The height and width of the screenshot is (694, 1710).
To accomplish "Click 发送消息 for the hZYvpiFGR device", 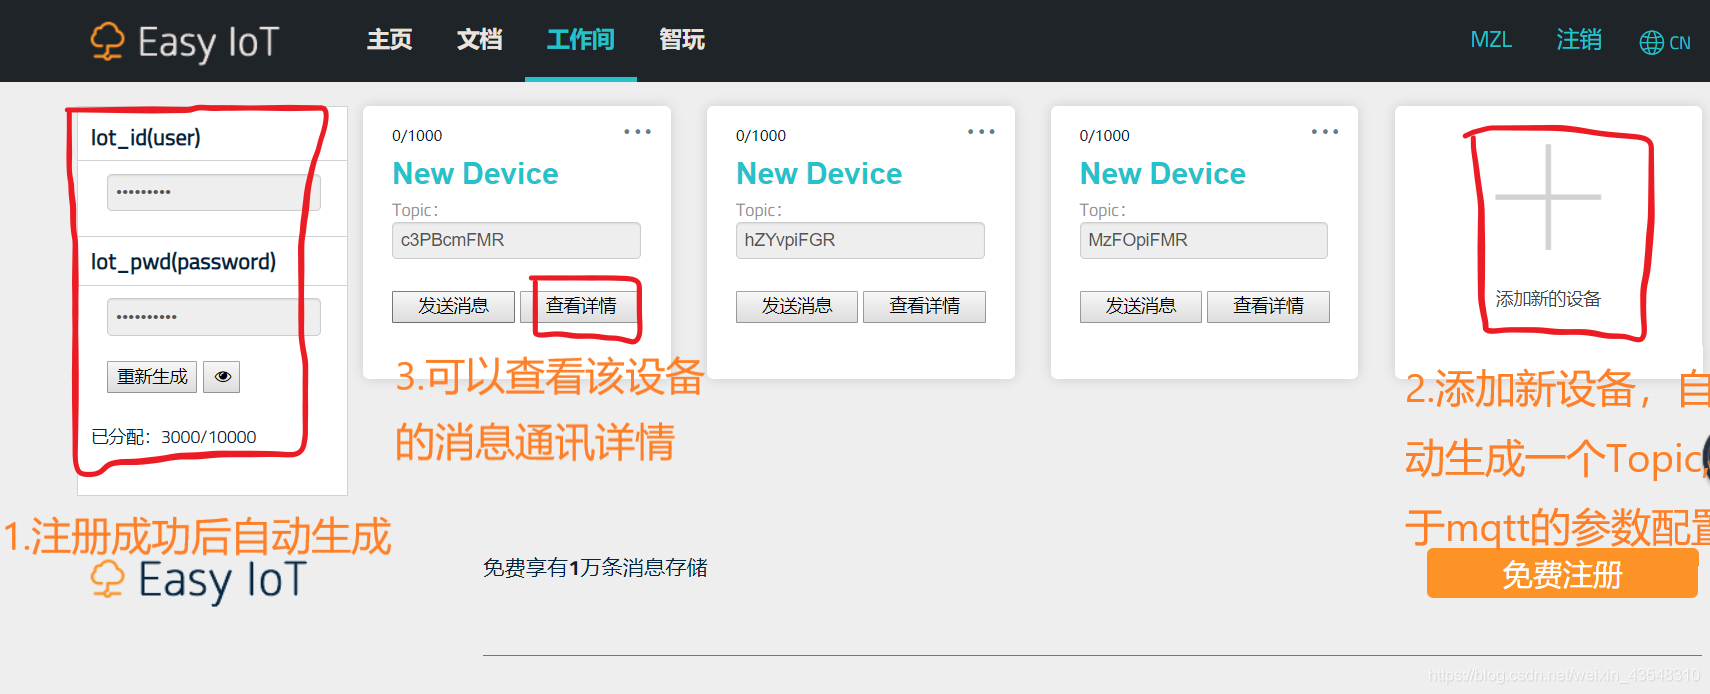I will point(797,306).
